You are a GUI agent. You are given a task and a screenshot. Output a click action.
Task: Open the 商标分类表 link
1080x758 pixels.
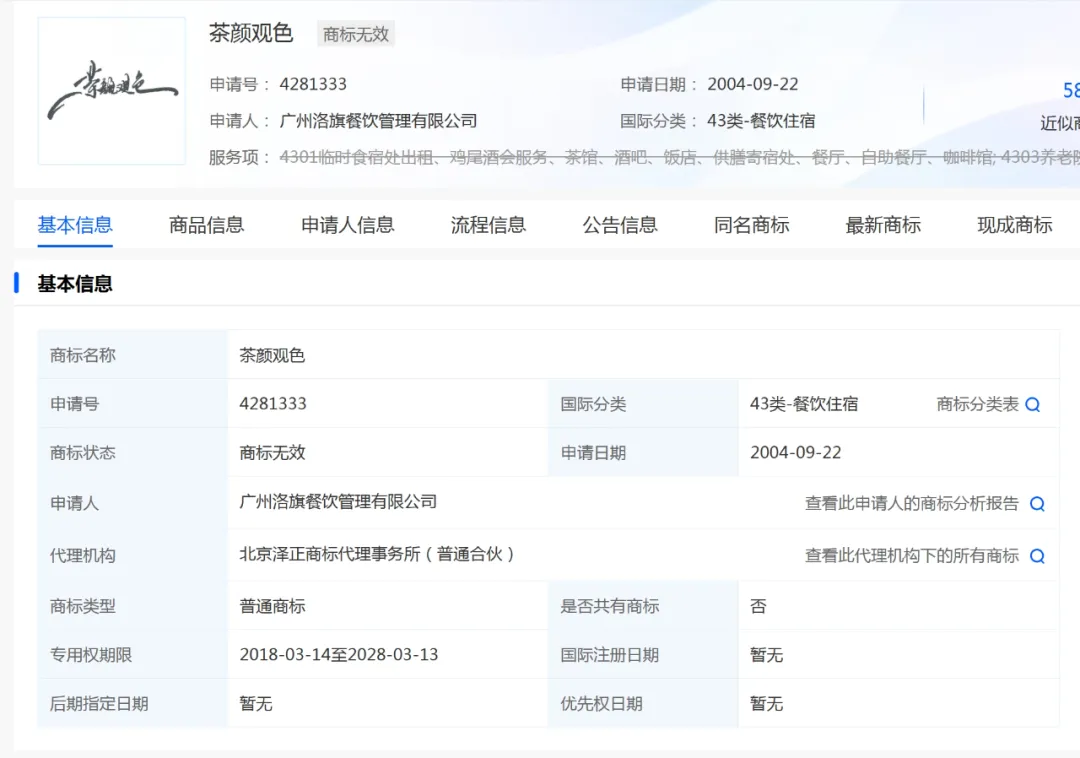[977, 404]
